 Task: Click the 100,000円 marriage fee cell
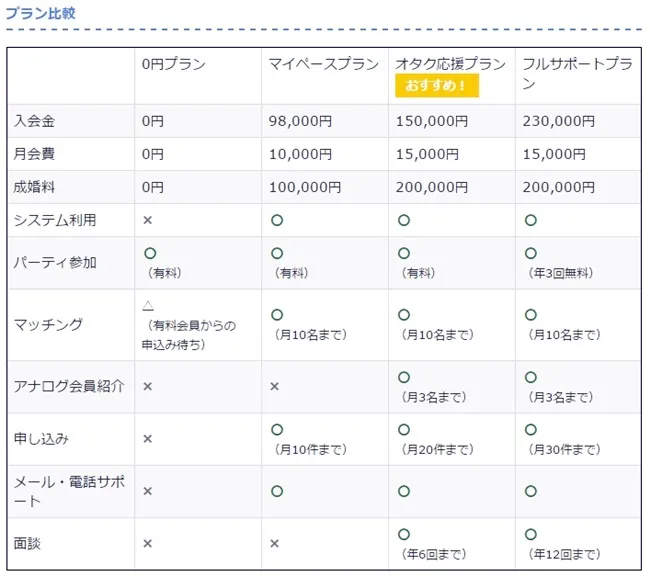tap(305, 187)
